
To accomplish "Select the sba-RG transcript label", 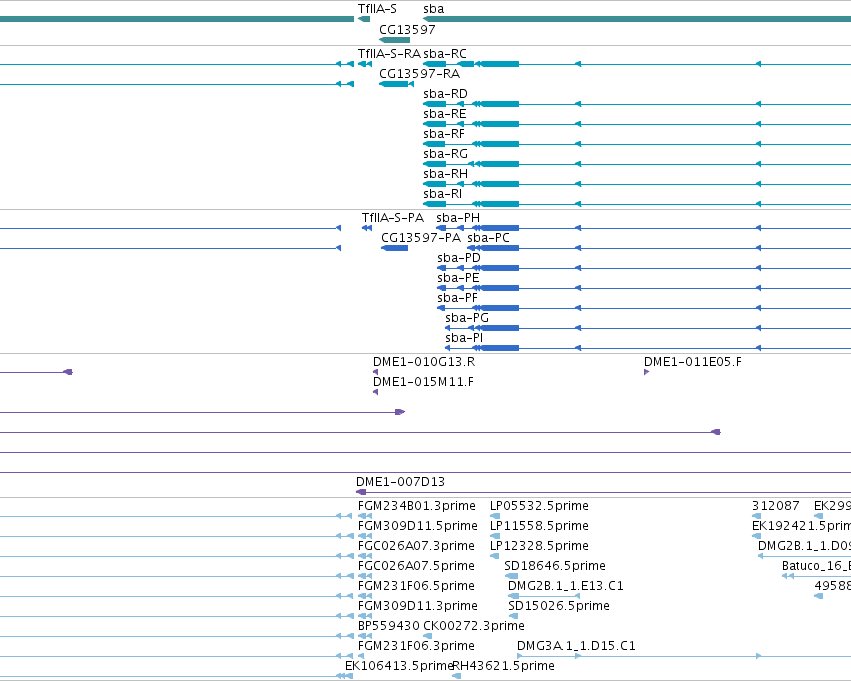I will pyautogui.click(x=445, y=154).
